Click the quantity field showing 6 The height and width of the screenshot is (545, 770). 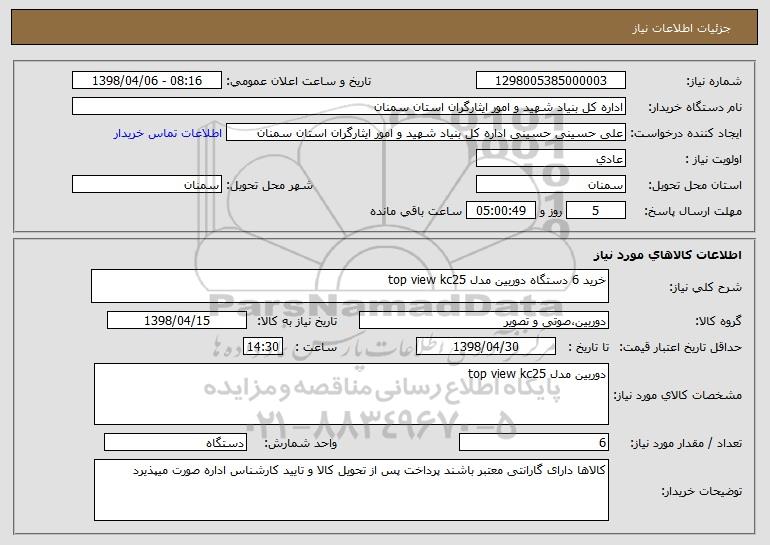(534, 442)
